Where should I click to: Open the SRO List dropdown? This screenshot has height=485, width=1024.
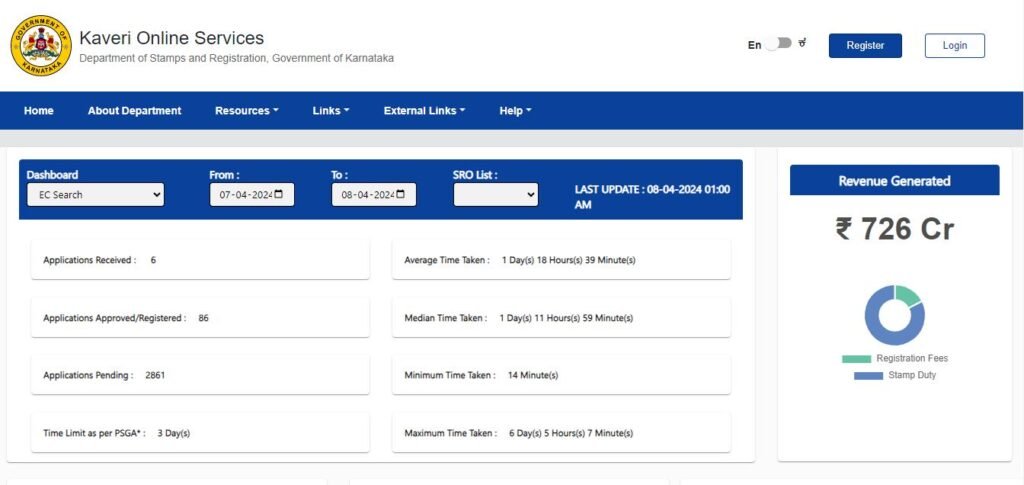click(x=496, y=195)
